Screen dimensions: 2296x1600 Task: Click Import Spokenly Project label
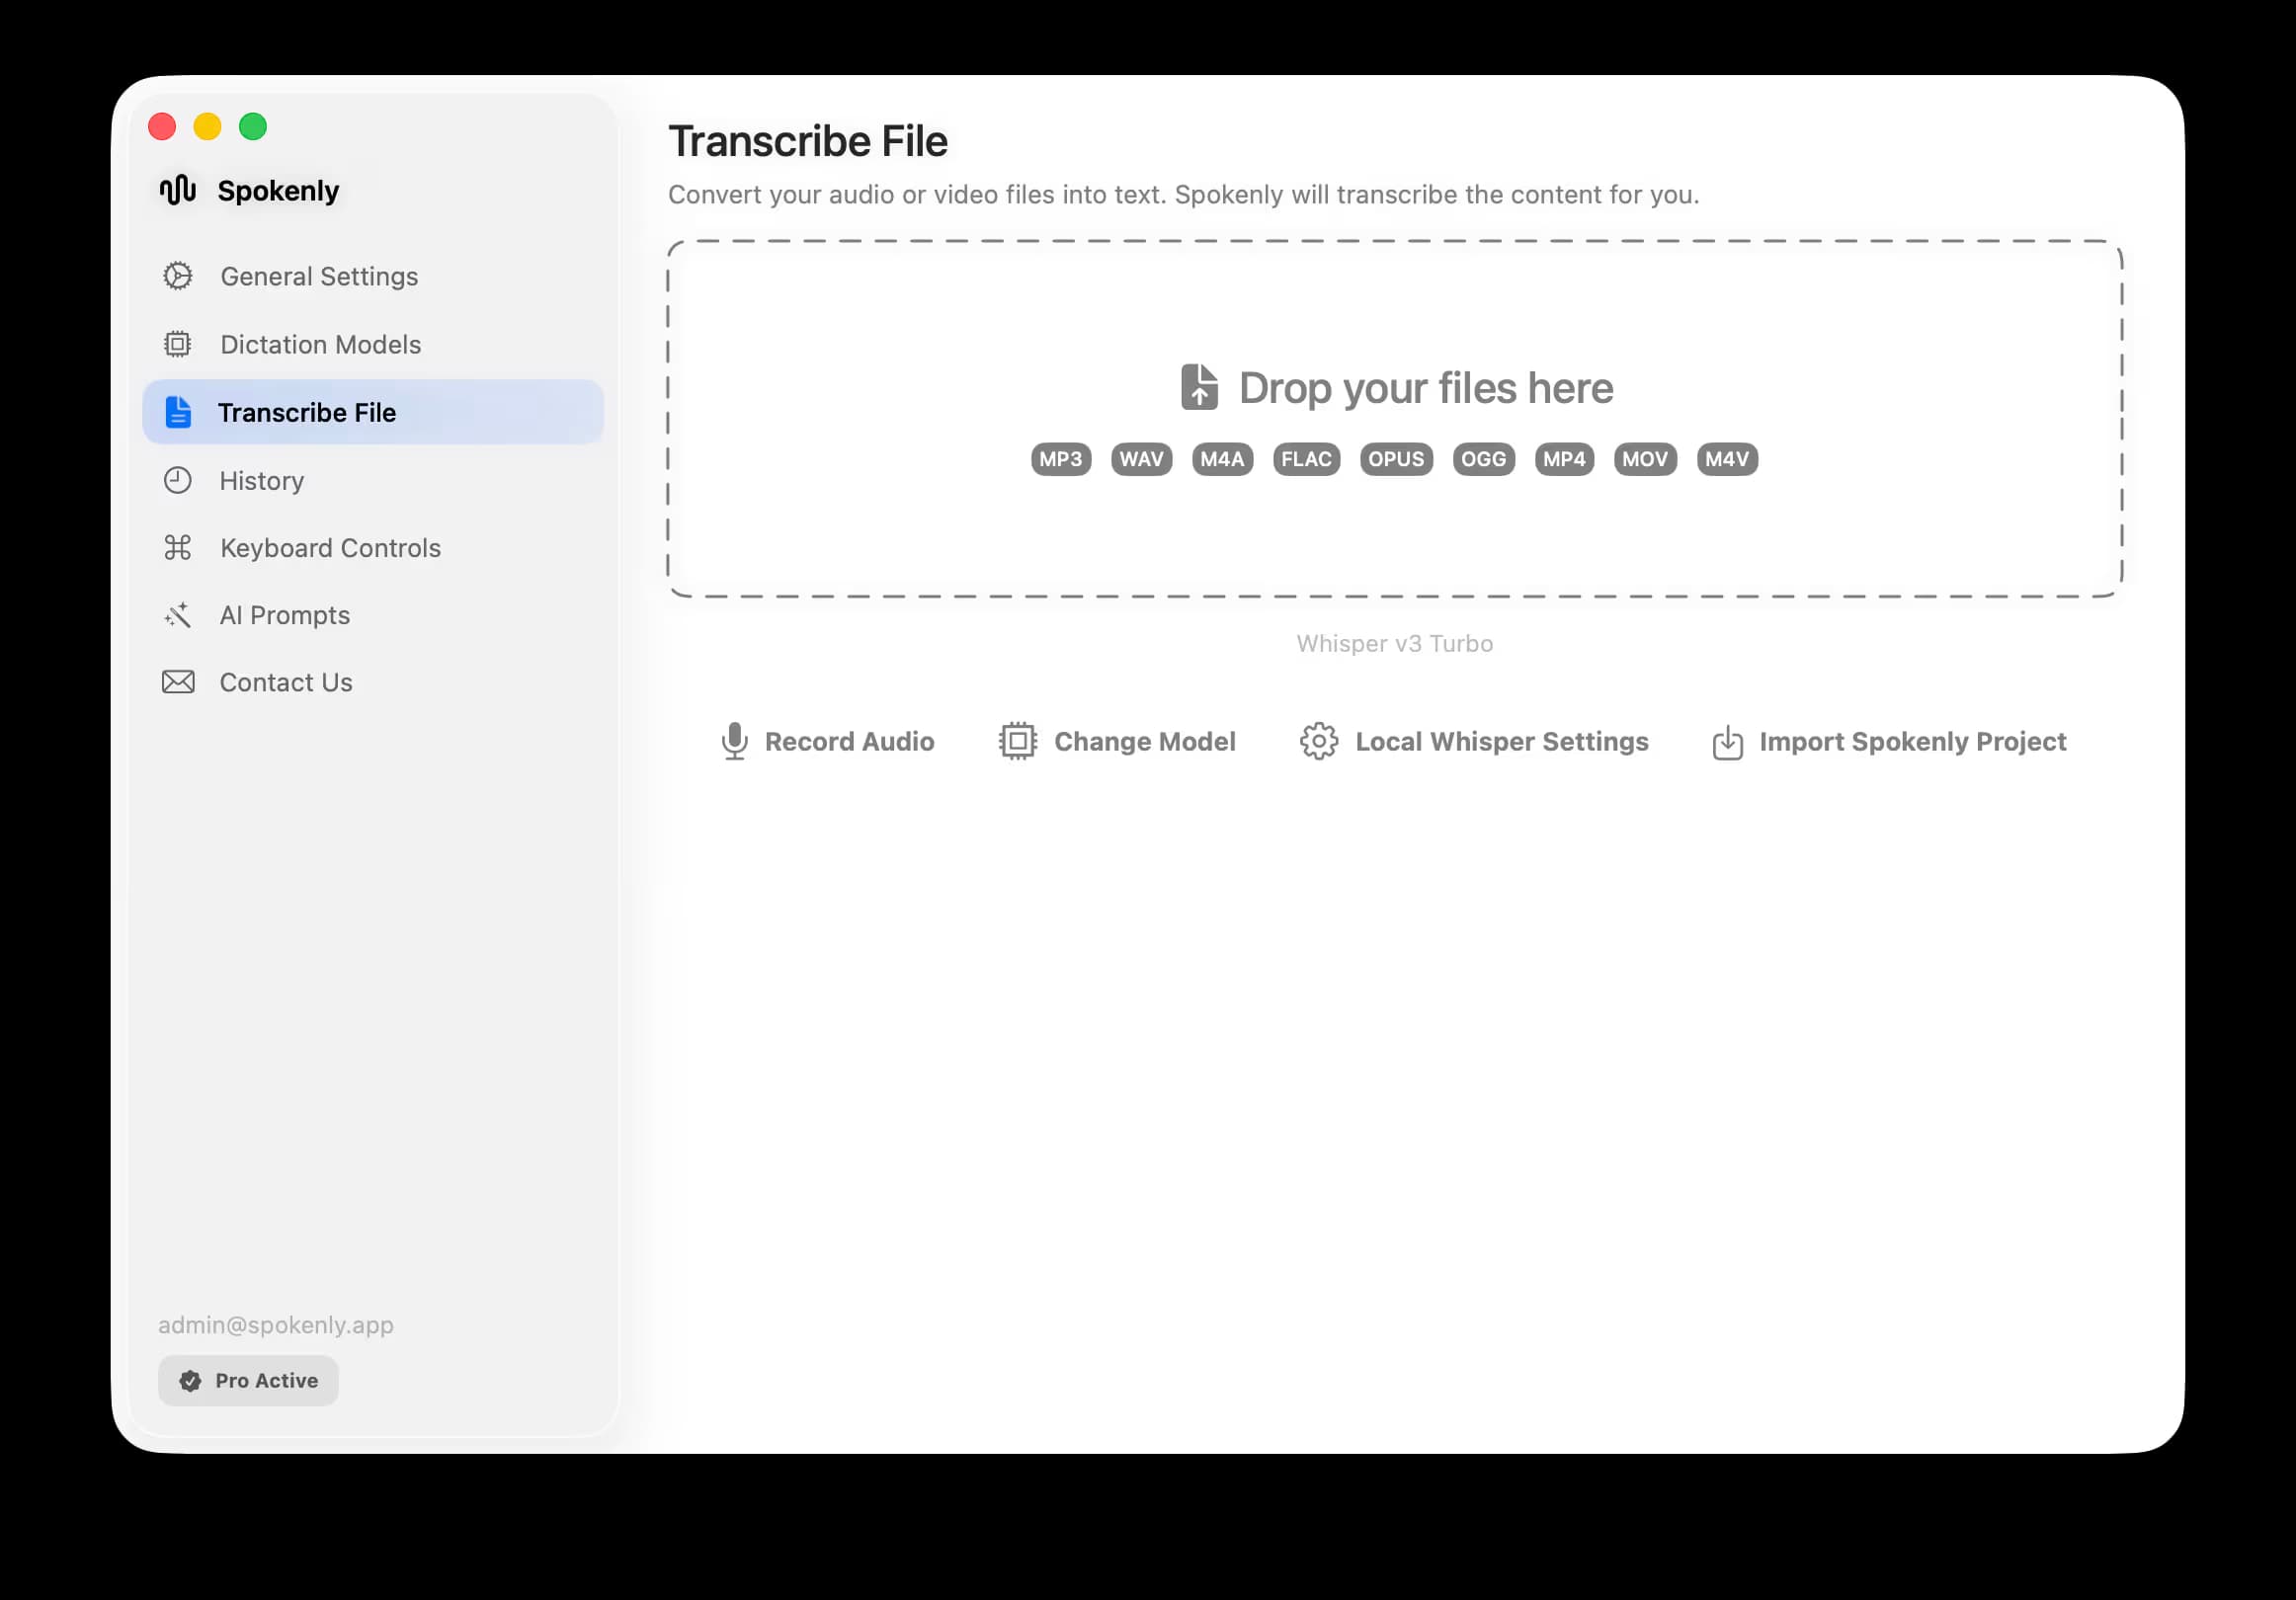(1913, 742)
